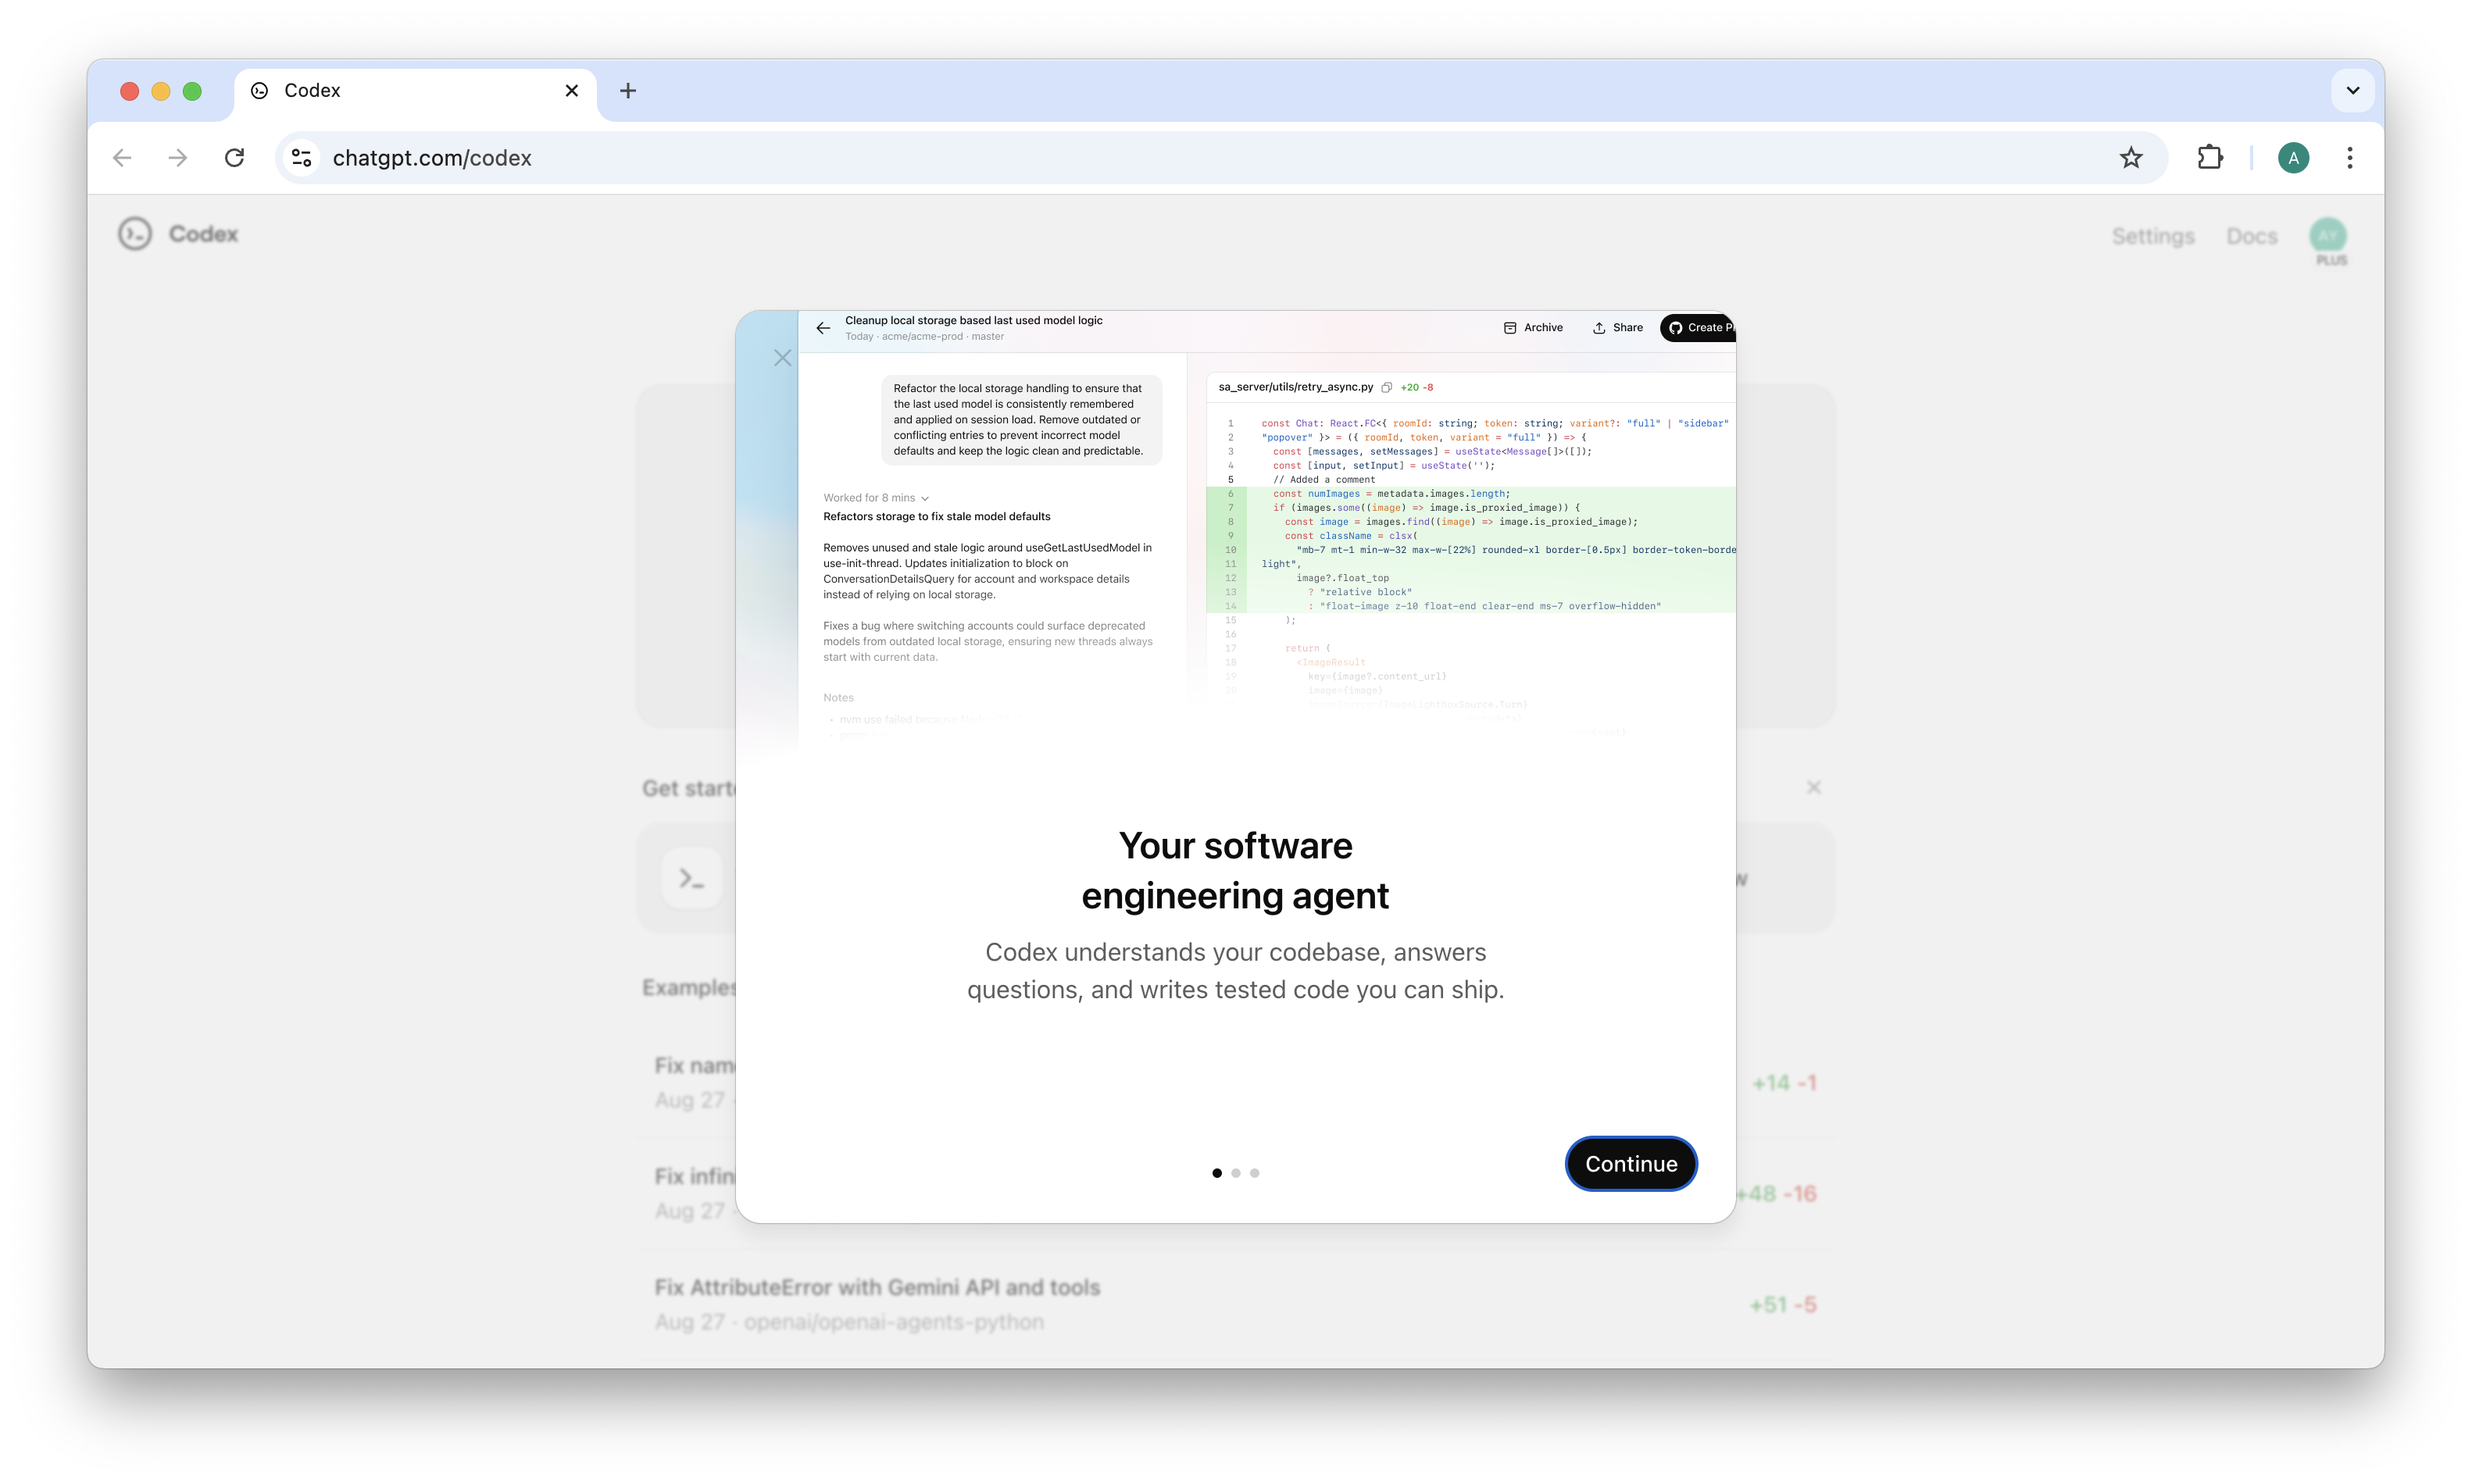Click the Continue button in dialog
The width and height of the screenshot is (2472, 1484).
[1630, 1164]
